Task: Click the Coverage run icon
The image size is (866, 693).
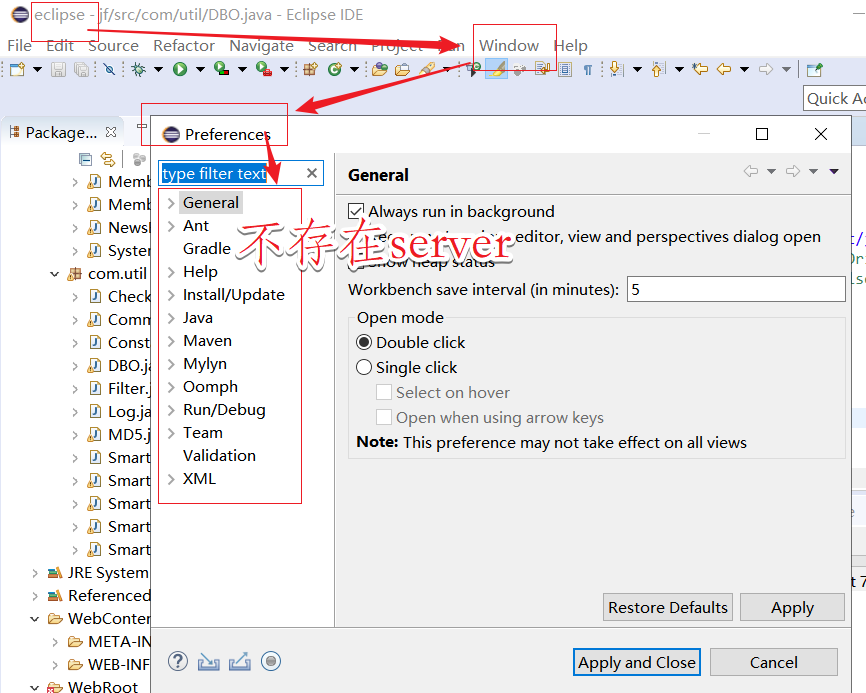Action: pyautogui.click(x=221, y=70)
